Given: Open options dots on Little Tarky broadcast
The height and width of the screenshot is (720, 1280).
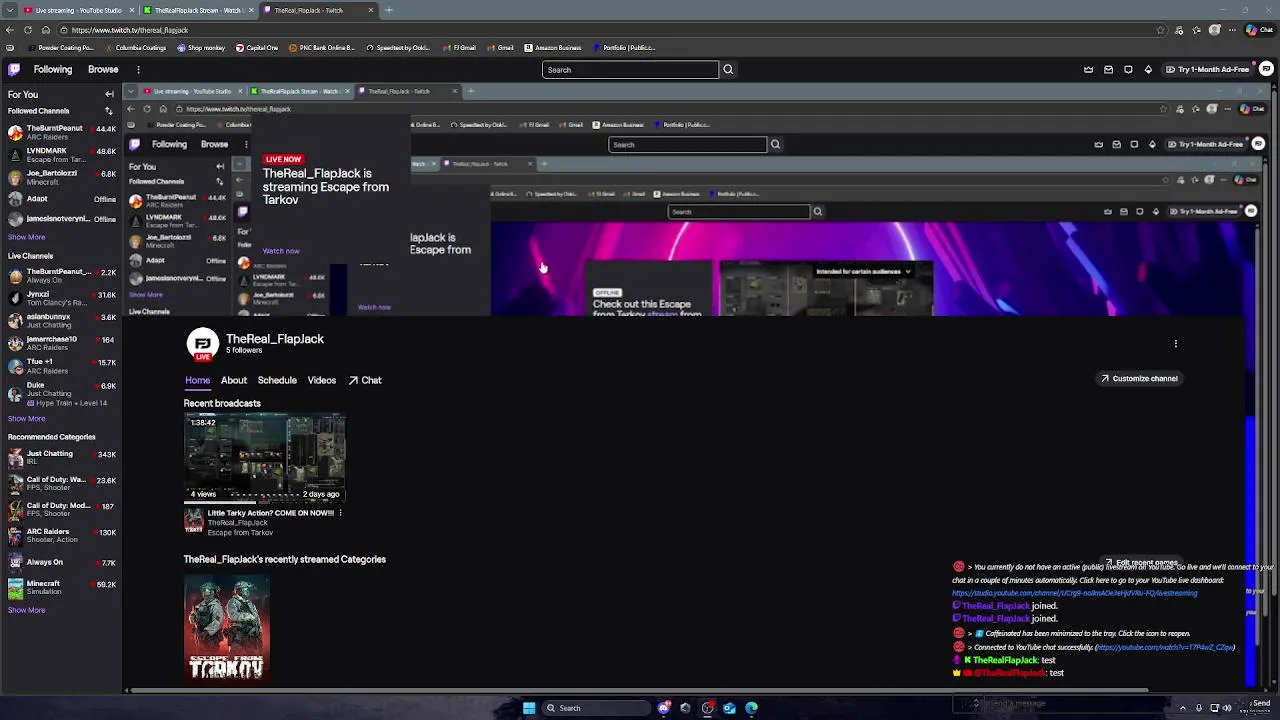Looking at the screenshot, I should 340,513.
